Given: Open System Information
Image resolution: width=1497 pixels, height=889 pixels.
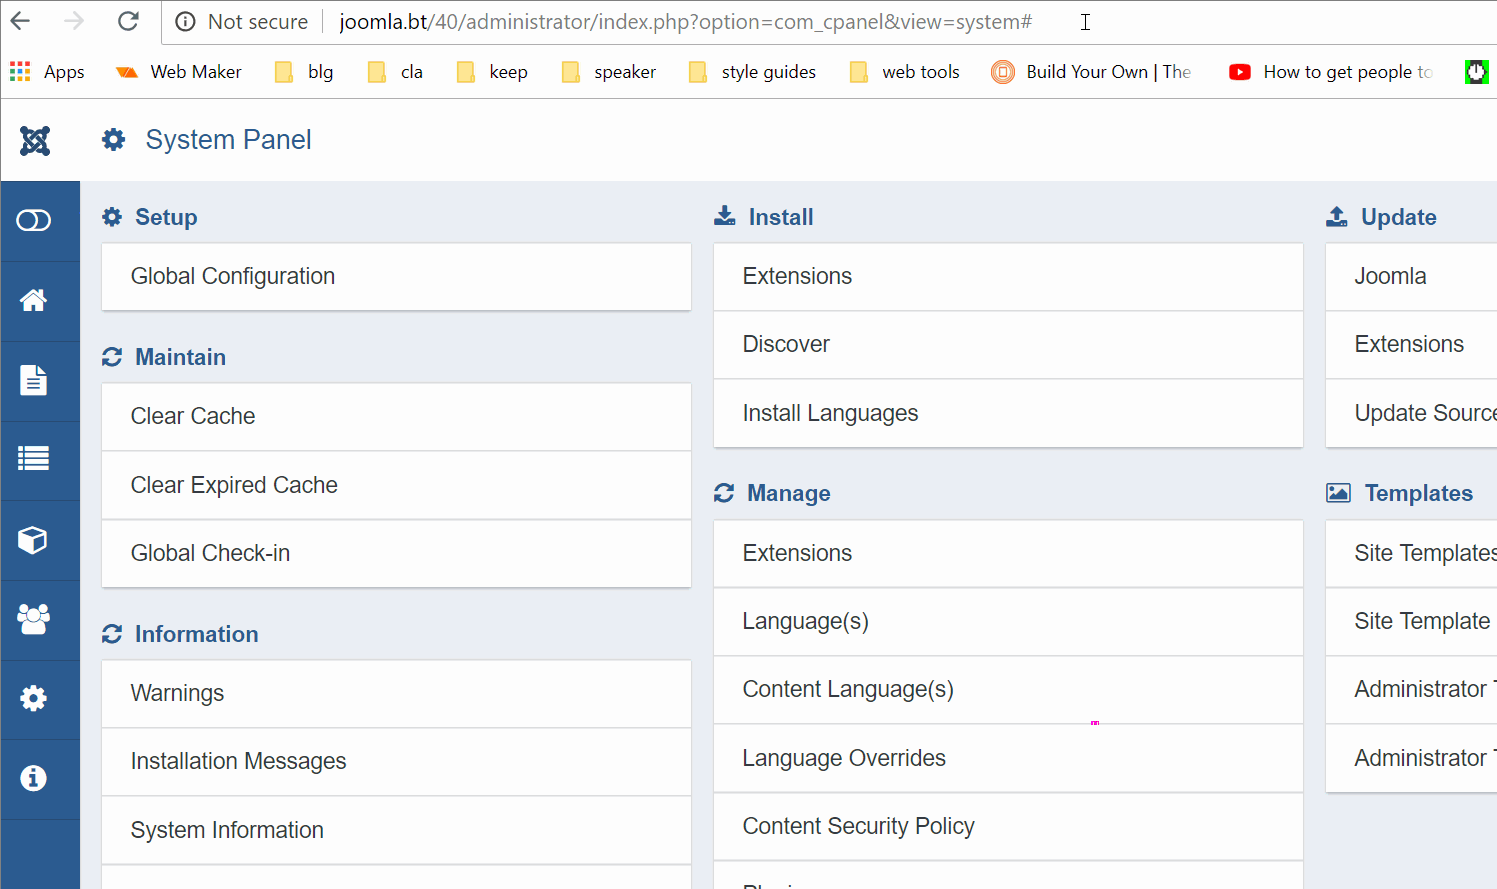Looking at the screenshot, I should [x=396, y=830].
